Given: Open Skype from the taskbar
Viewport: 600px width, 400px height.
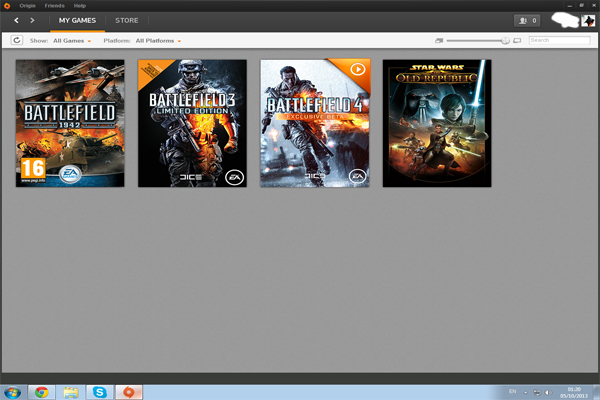Looking at the screenshot, I should (99, 392).
